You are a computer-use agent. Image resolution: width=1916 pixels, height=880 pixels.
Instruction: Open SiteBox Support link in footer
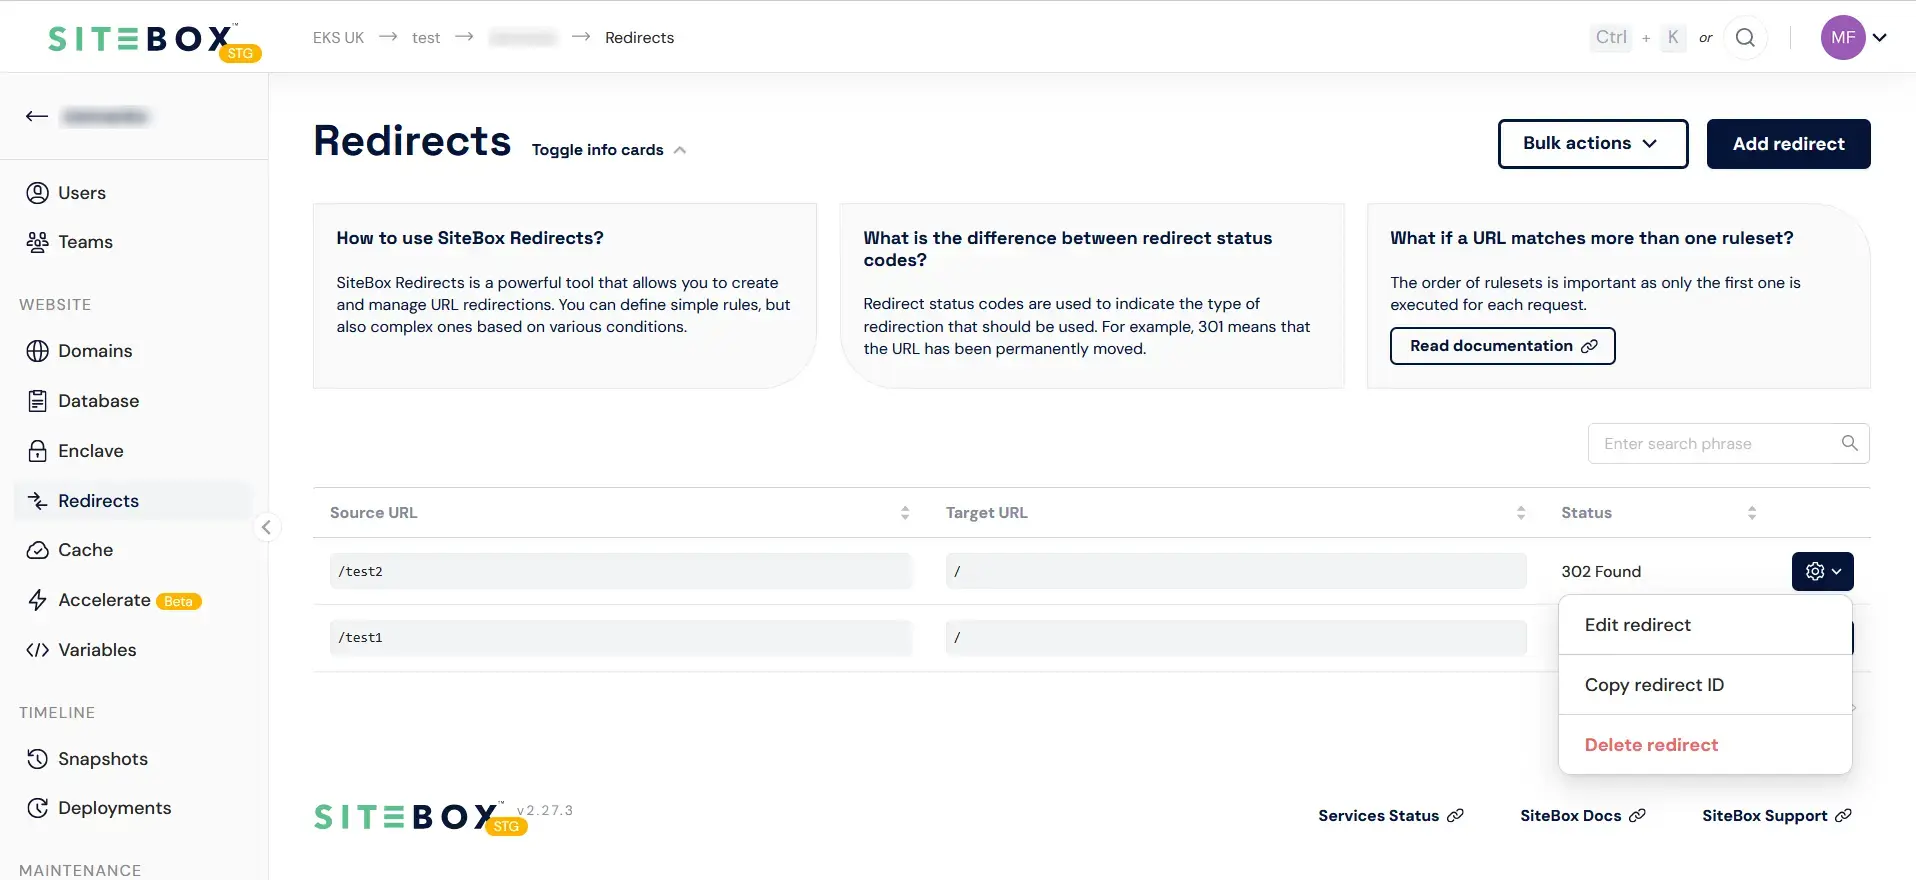click(1777, 816)
